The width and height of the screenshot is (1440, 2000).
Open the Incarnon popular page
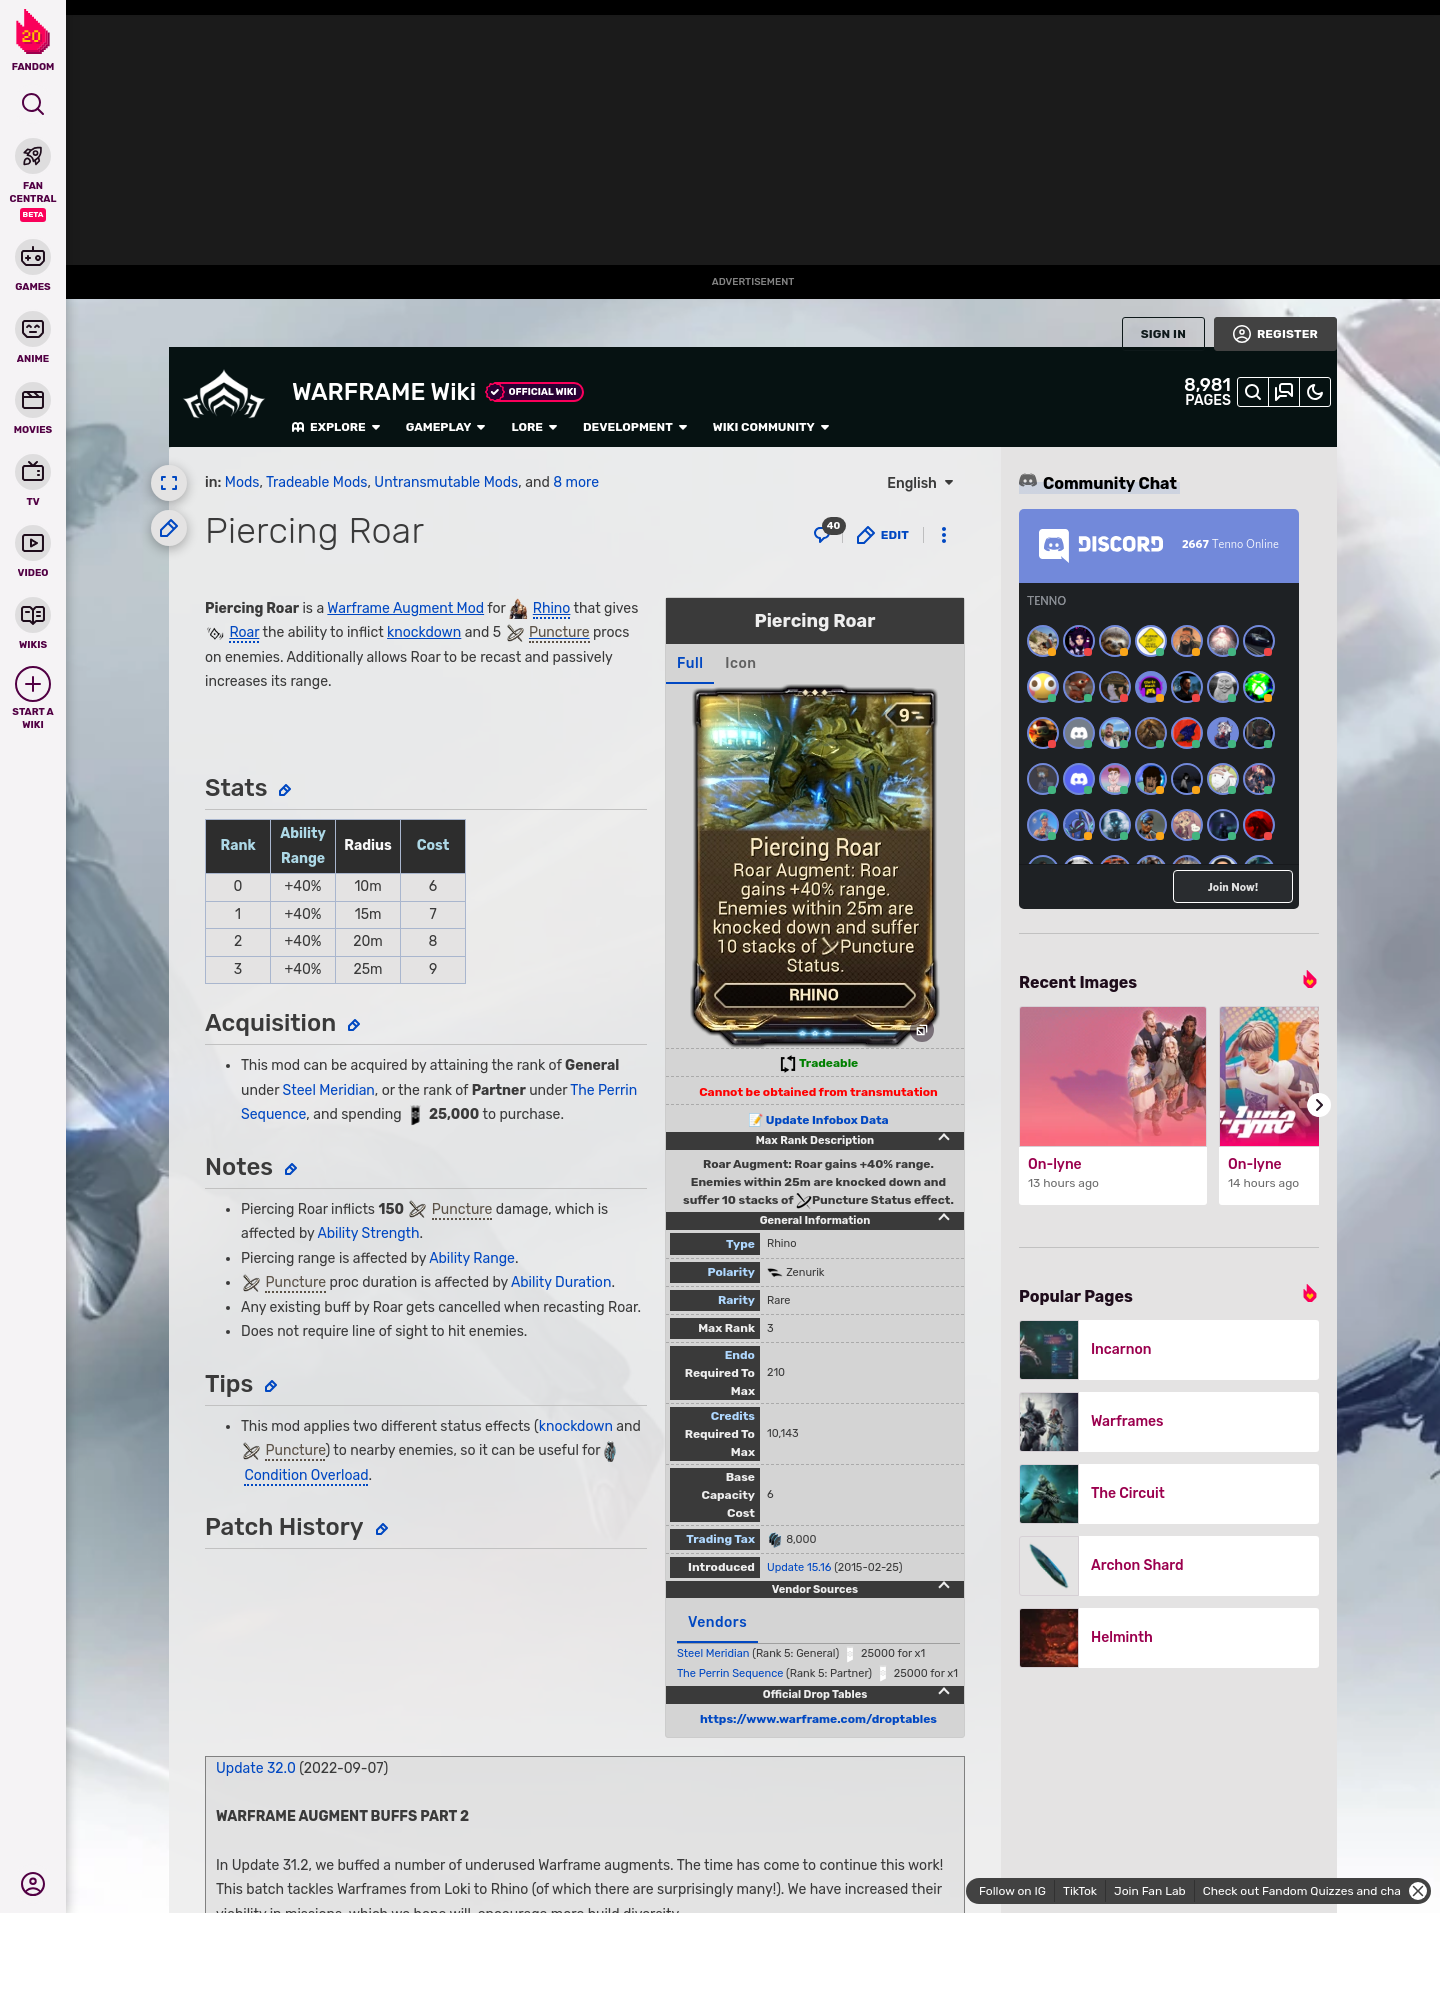click(x=1169, y=1349)
